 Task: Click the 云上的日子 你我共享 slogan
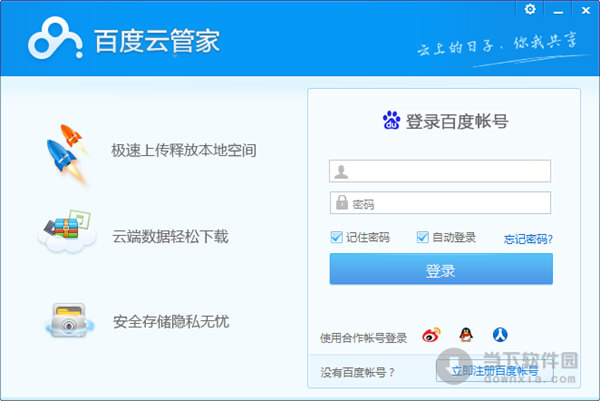[x=497, y=45]
